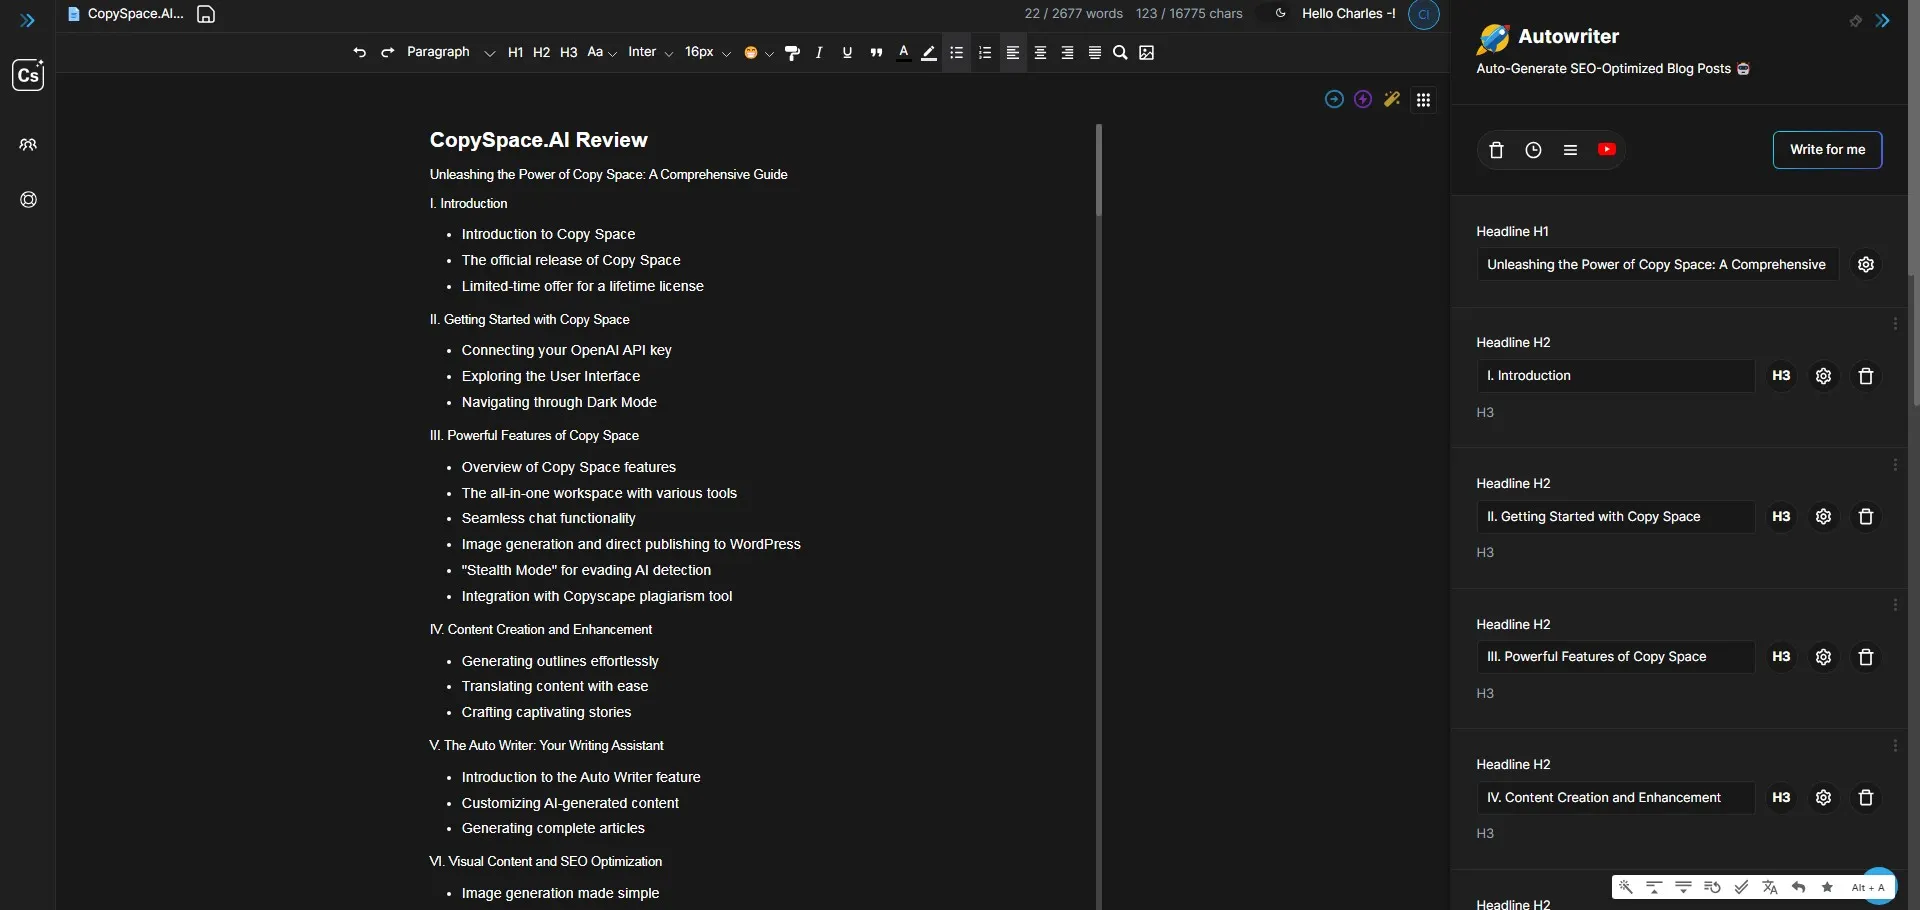1920x910 pixels.
Task: Open the text color picker
Action: click(903, 53)
